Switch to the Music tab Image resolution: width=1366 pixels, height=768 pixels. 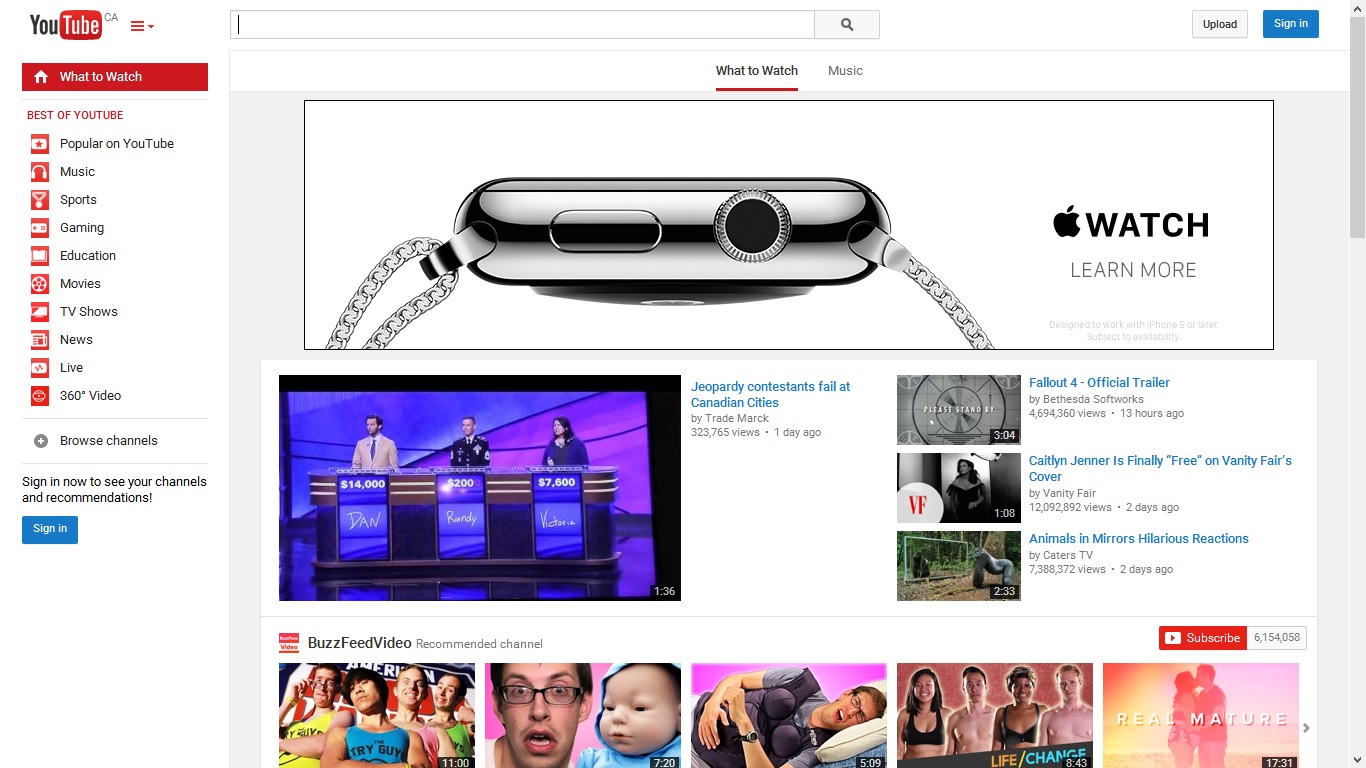(x=845, y=71)
